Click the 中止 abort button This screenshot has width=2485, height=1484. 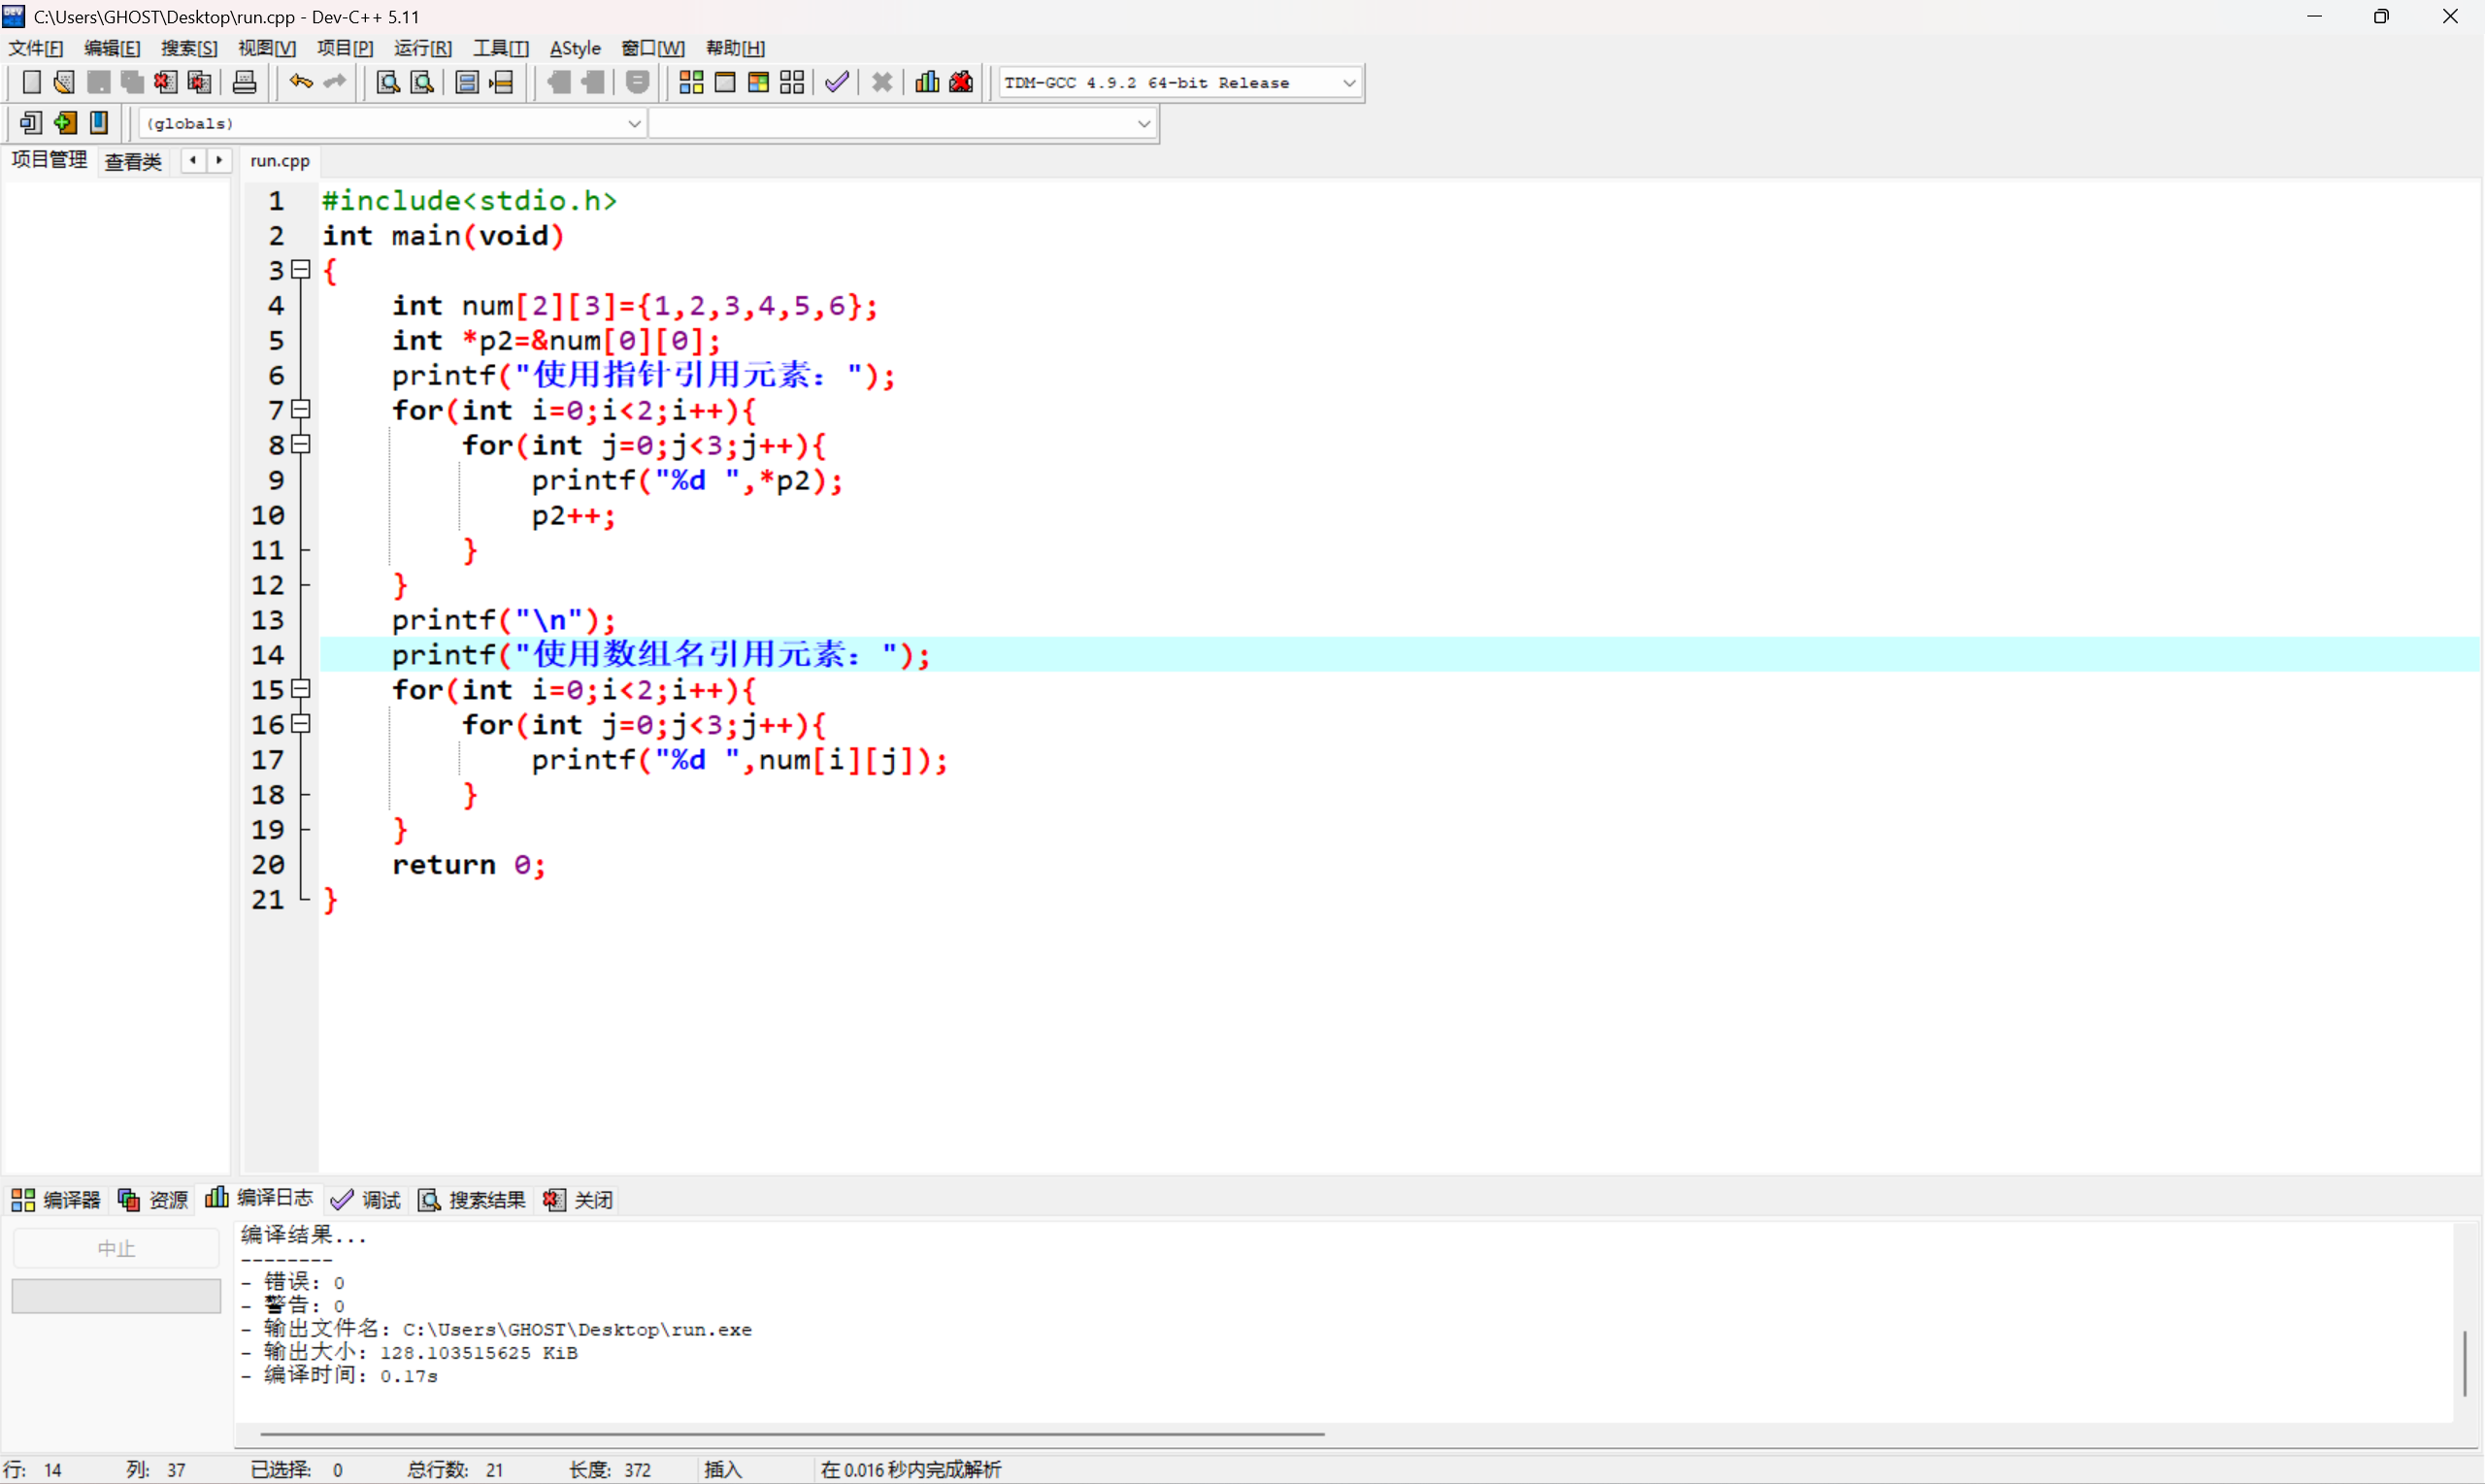(116, 1248)
